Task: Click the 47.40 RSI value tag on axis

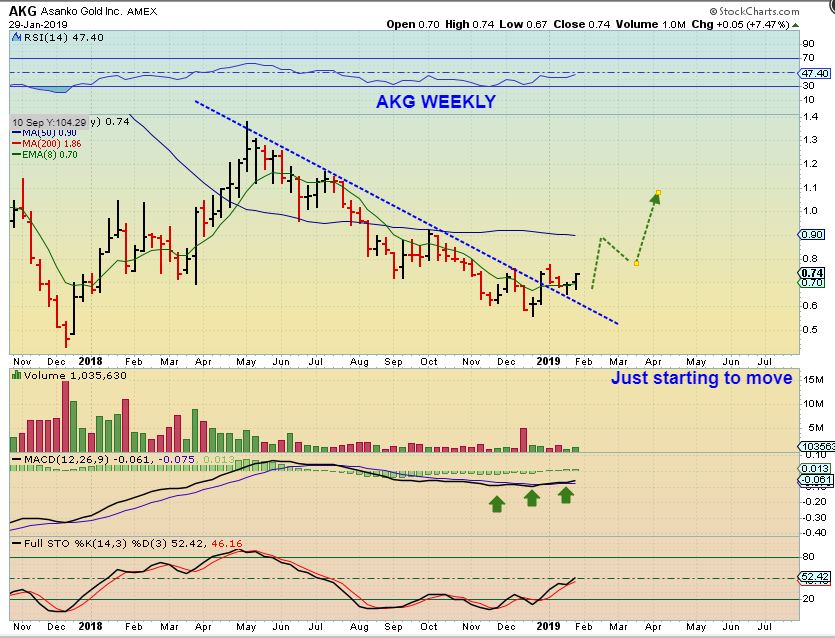Action: point(814,73)
